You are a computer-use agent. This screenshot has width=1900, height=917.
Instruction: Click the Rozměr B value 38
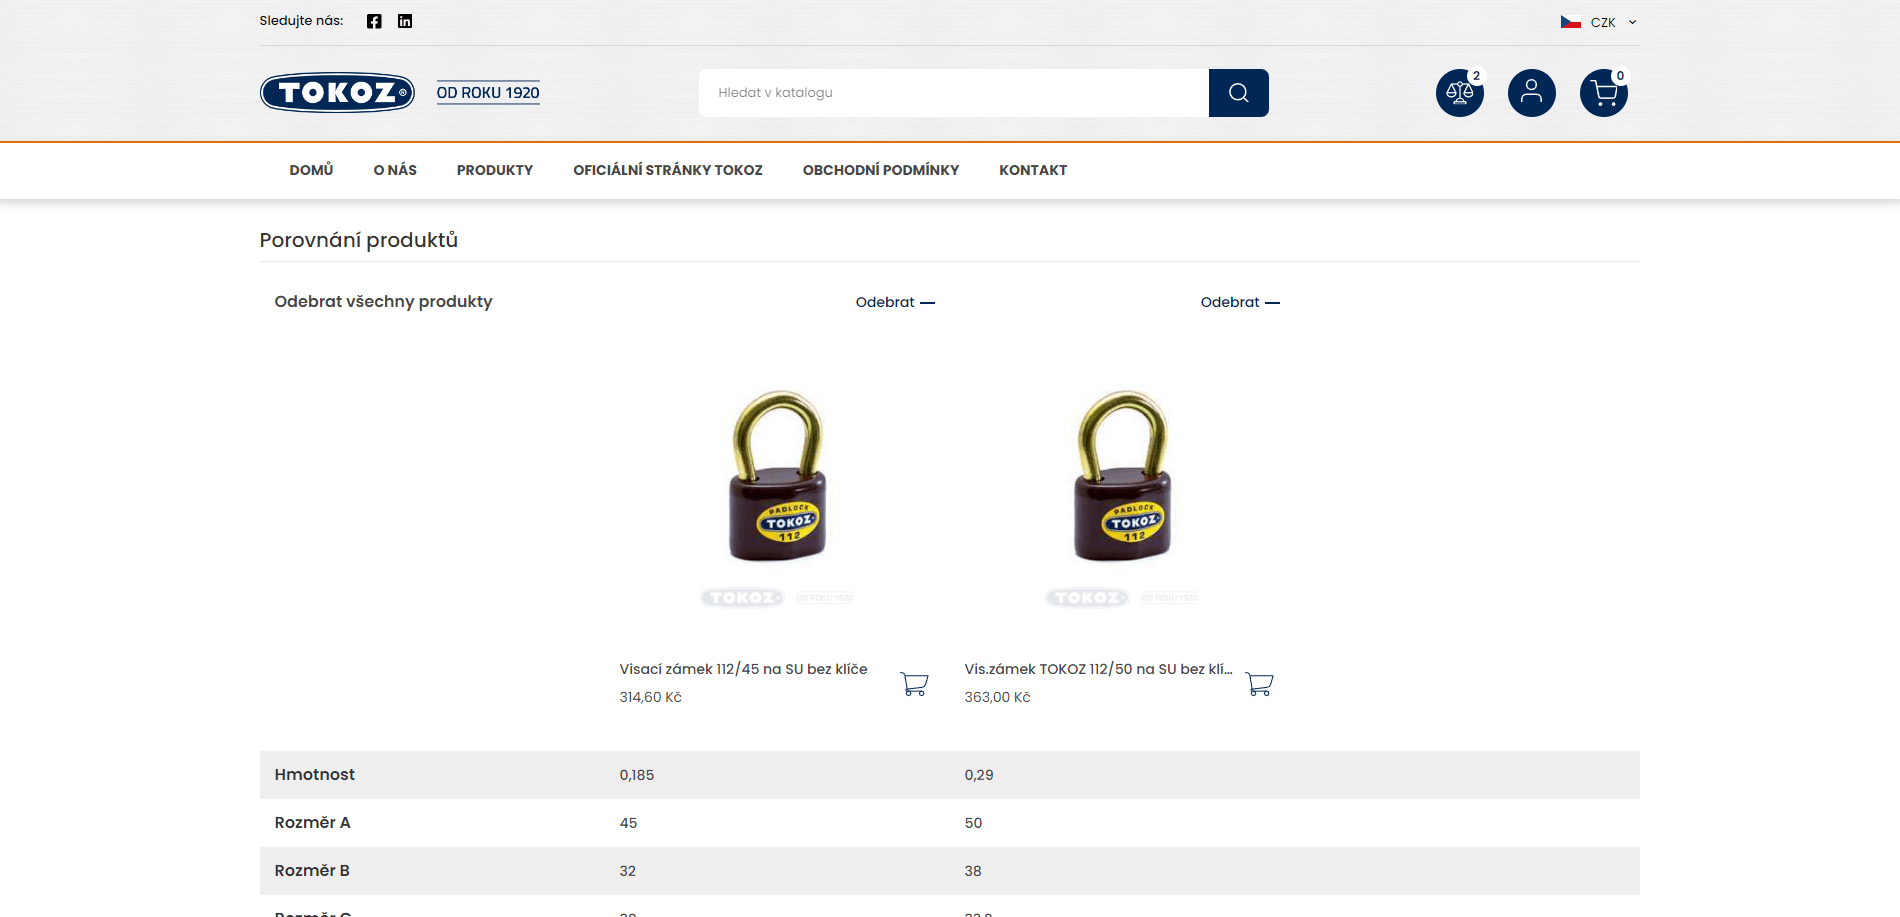coord(973,871)
